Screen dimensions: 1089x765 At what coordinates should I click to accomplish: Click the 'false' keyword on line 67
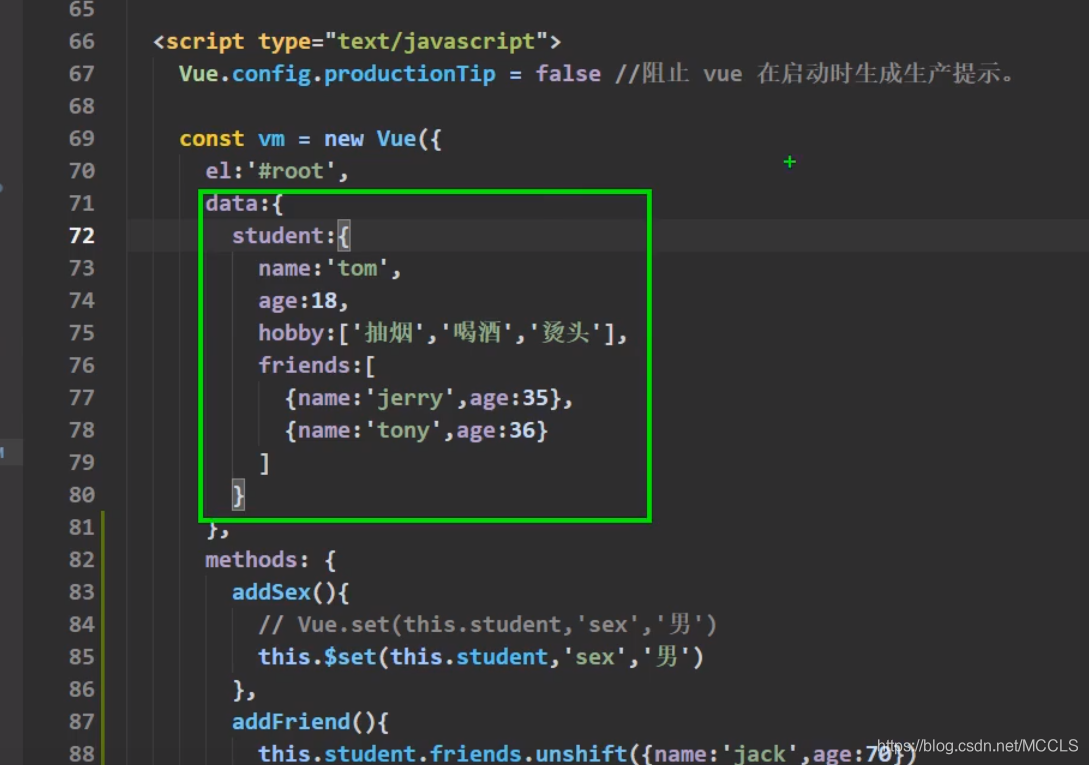click(568, 74)
